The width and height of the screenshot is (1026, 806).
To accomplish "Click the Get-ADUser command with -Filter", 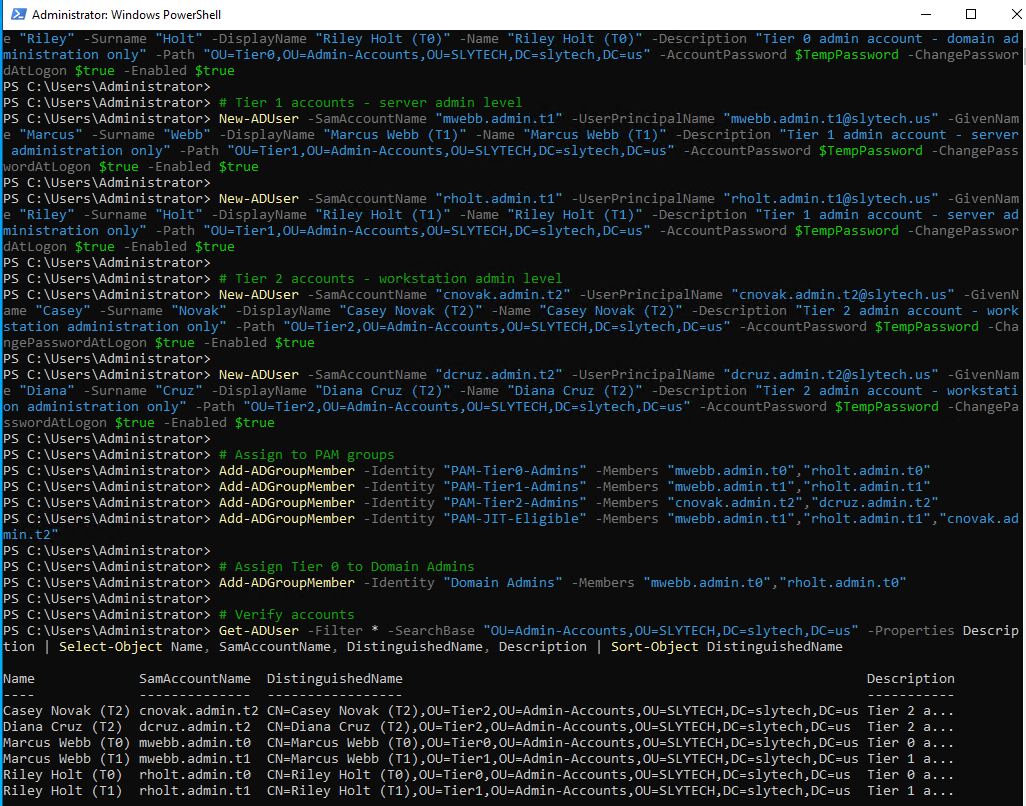I will point(258,631).
